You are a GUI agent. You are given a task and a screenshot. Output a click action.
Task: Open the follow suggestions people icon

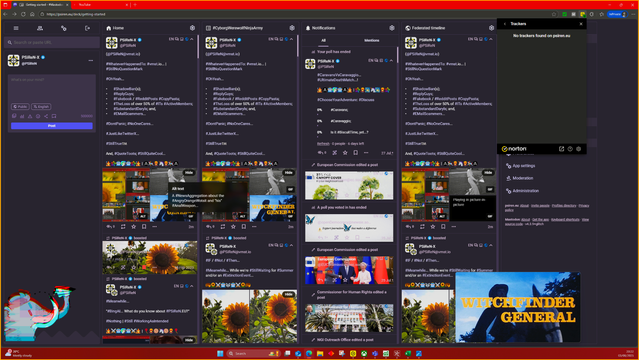point(40,28)
